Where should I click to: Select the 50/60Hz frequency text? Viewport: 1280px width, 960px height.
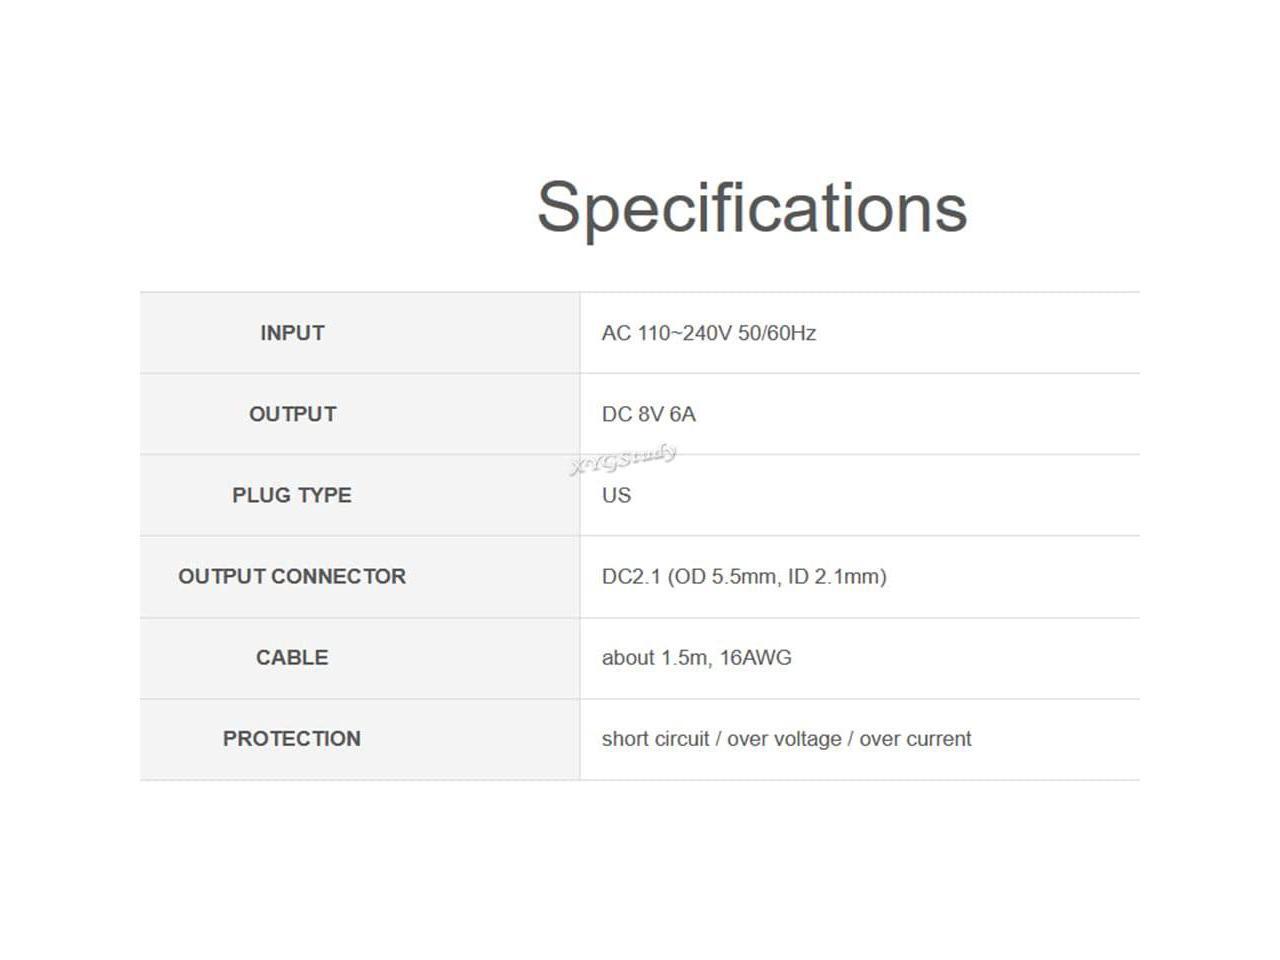pyautogui.click(x=777, y=333)
